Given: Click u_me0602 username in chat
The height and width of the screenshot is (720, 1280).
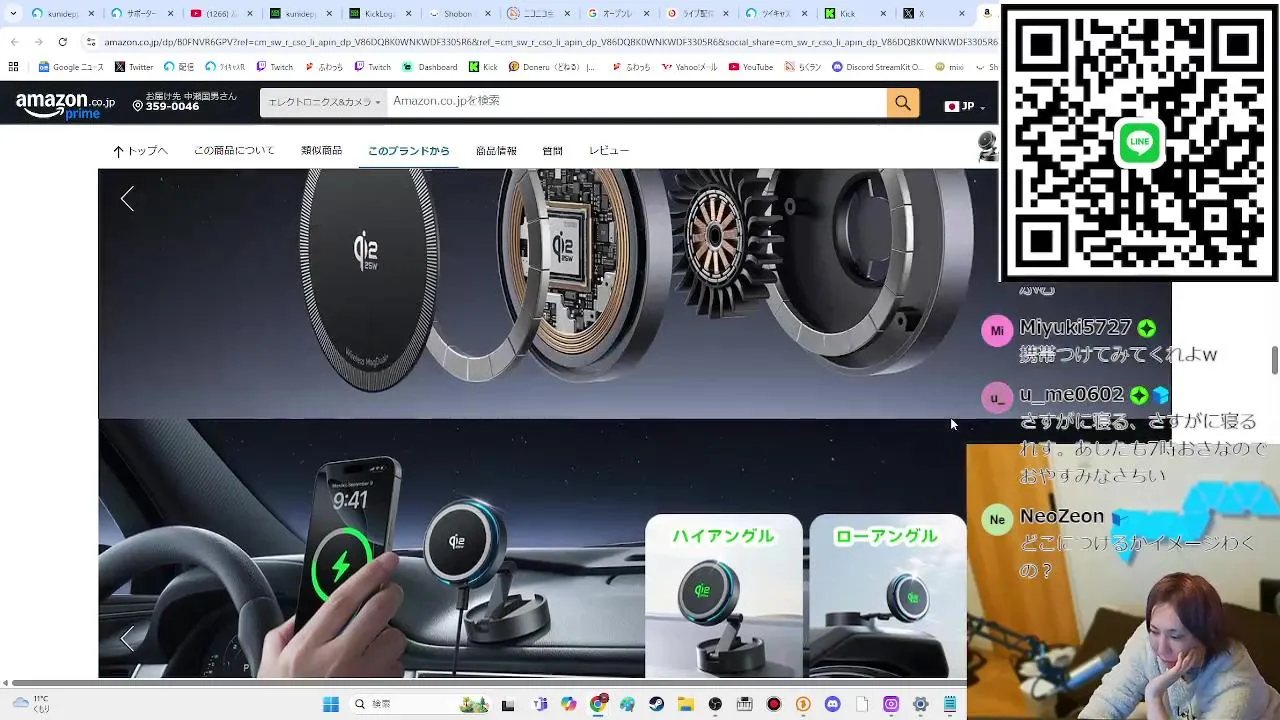Looking at the screenshot, I should [1071, 395].
